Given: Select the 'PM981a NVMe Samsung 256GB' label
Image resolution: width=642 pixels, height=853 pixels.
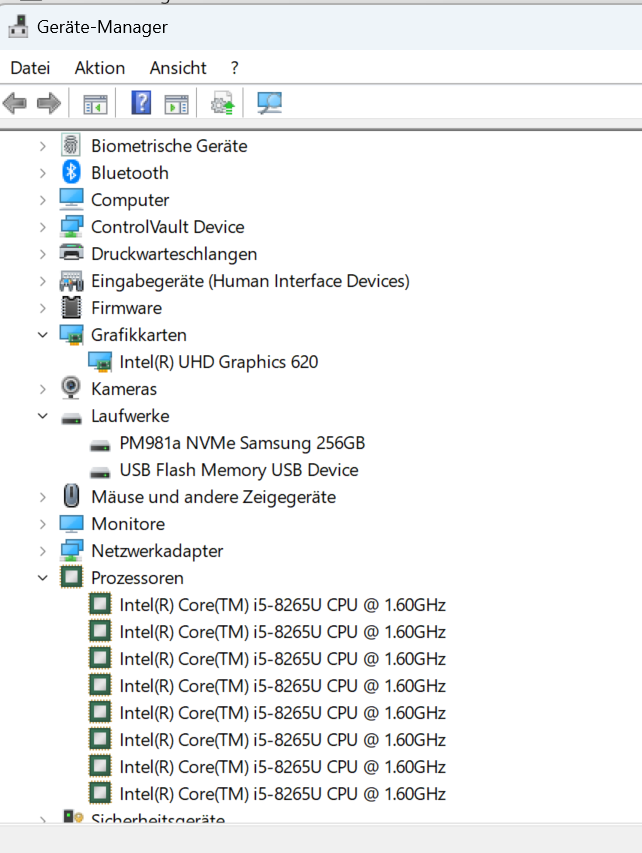Looking at the screenshot, I should click(x=242, y=443).
